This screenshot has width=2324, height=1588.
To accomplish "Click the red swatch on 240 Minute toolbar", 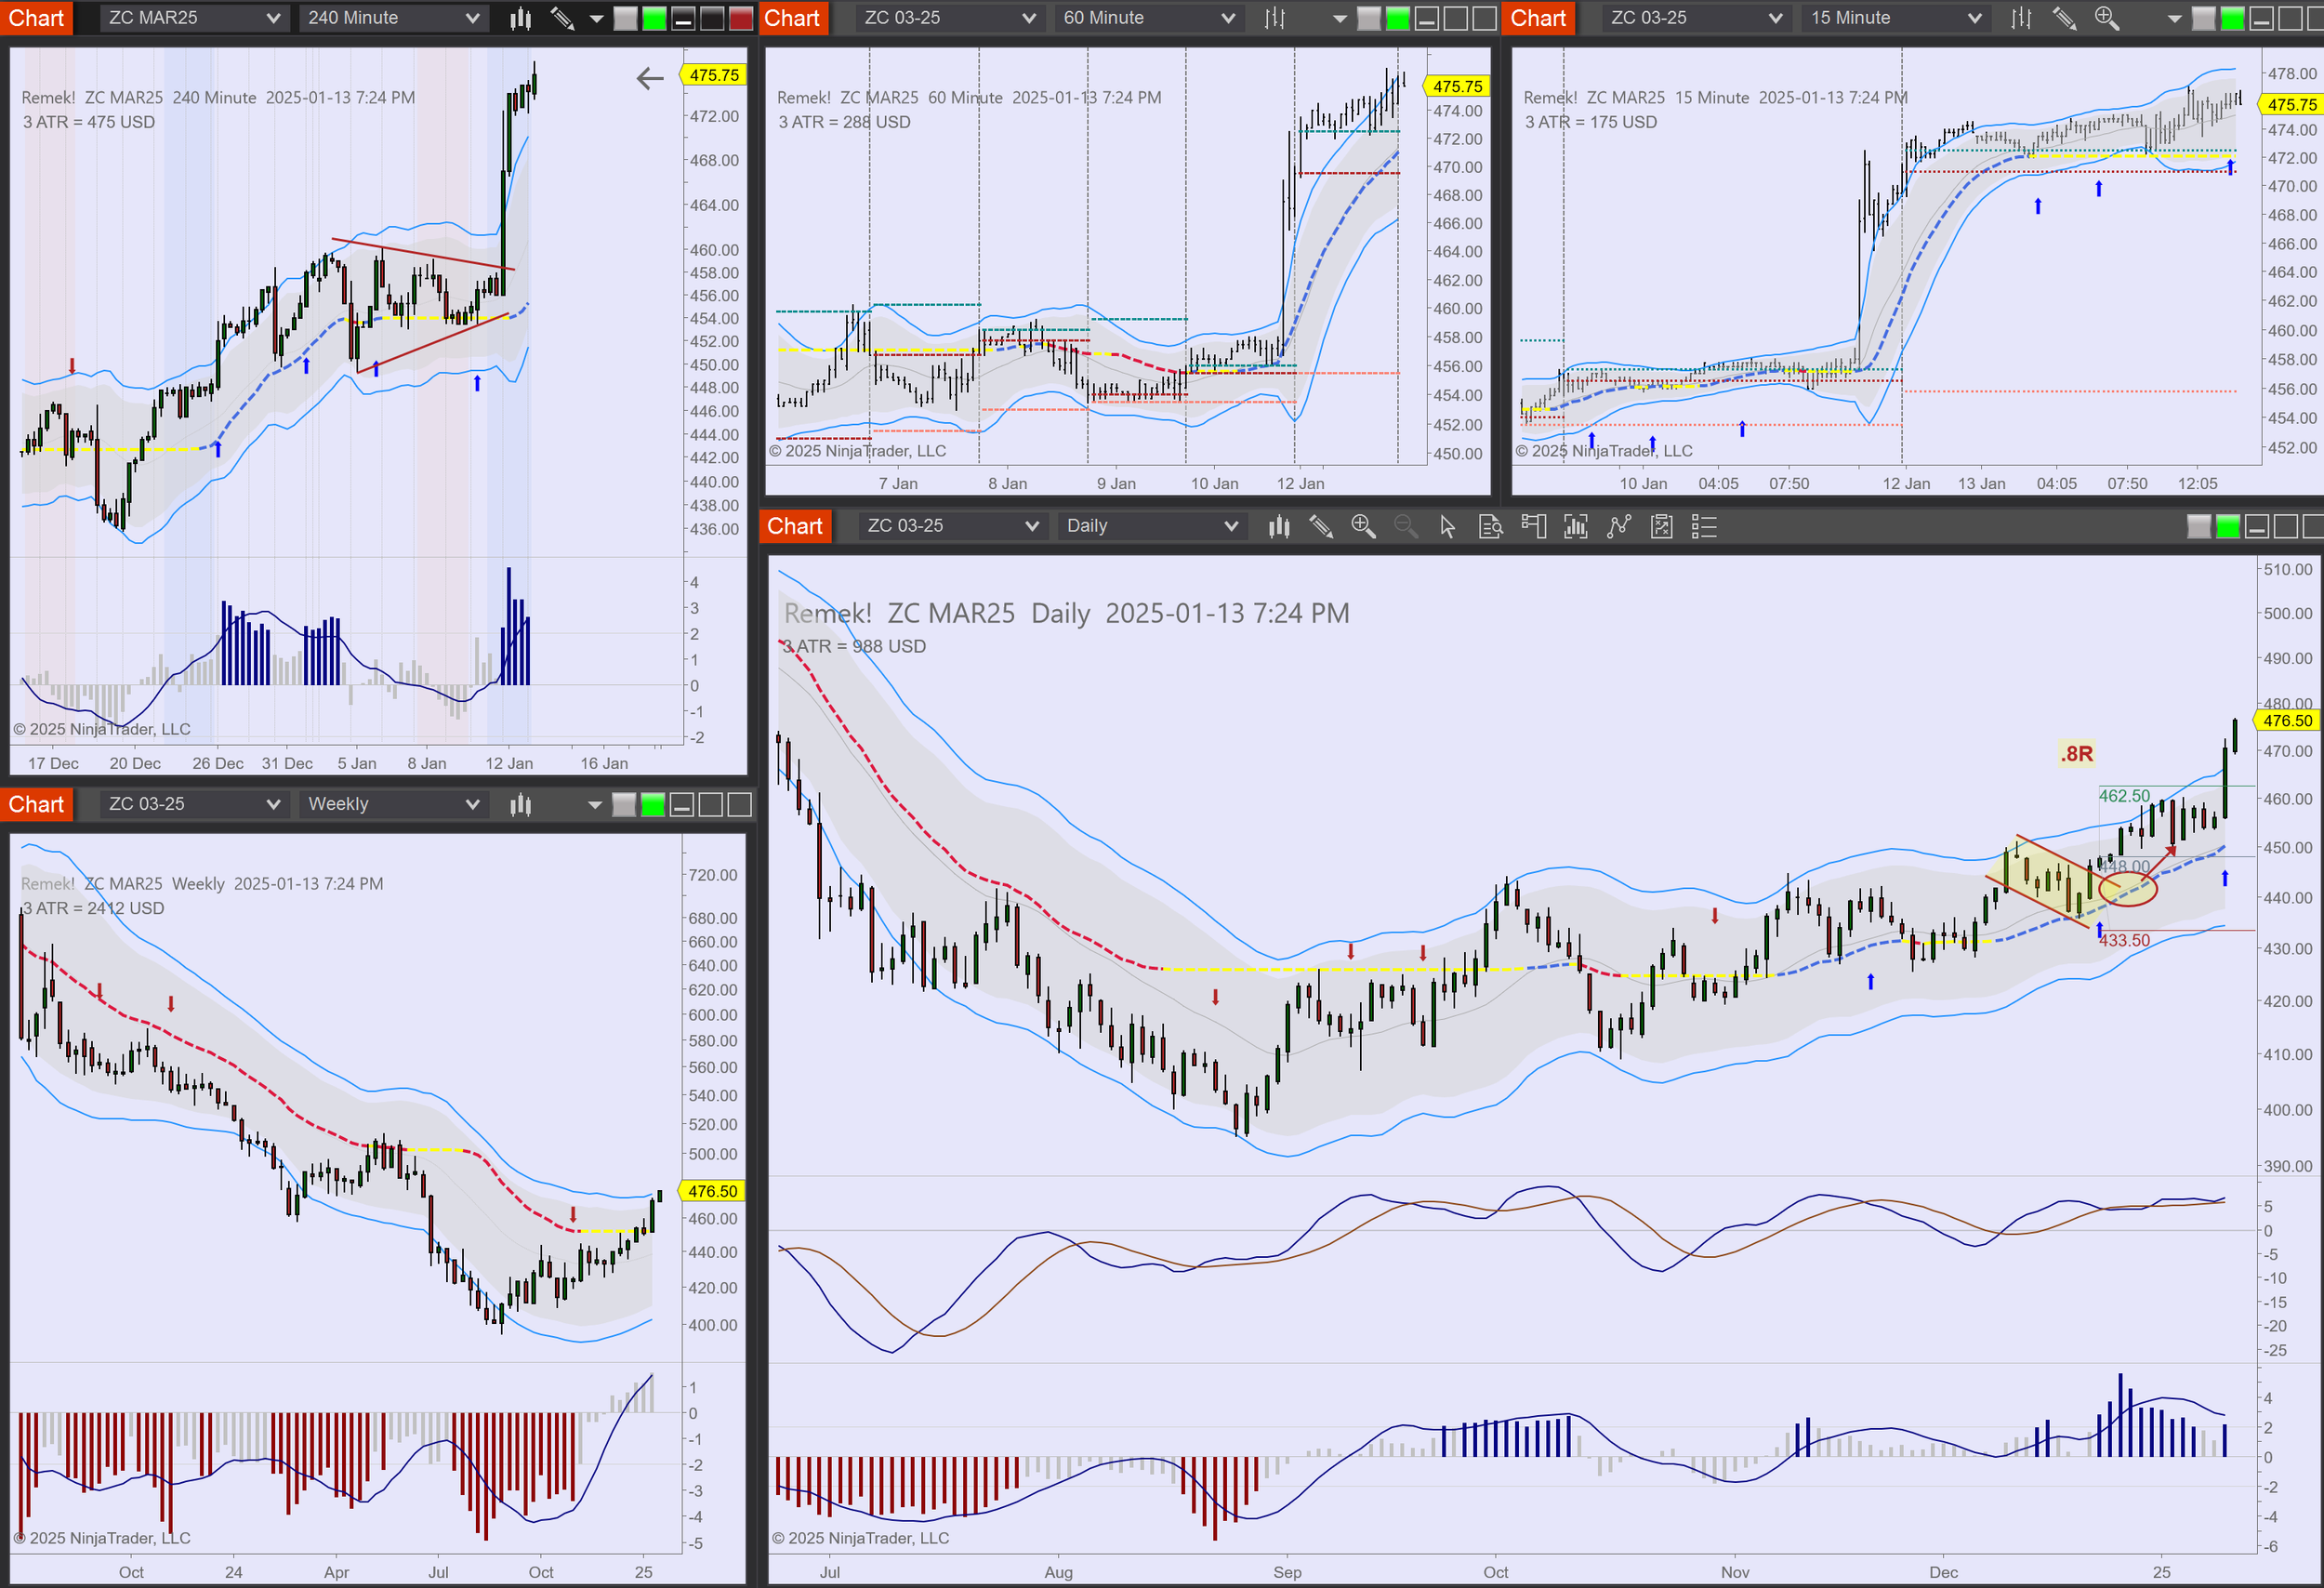I will (x=741, y=18).
